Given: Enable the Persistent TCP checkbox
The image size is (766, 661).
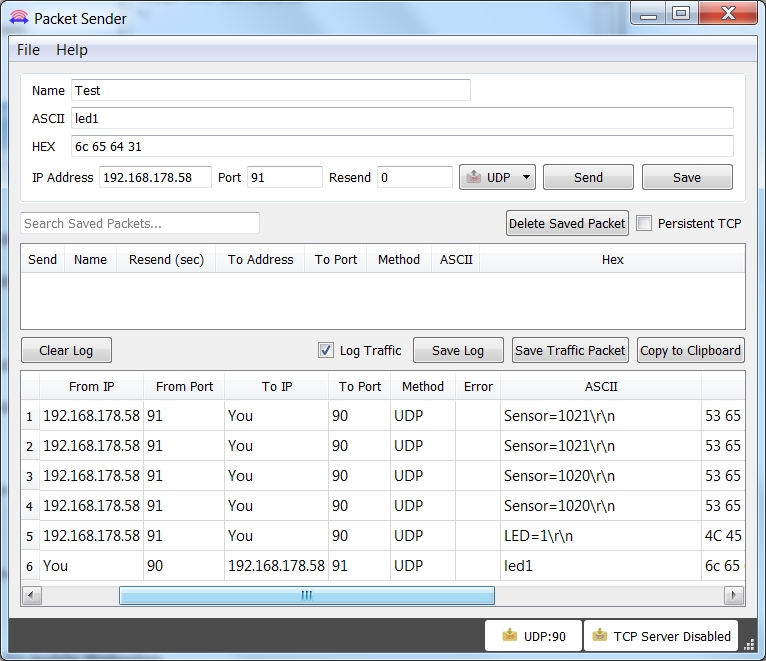Looking at the screenshot, I should click(644, 223).
